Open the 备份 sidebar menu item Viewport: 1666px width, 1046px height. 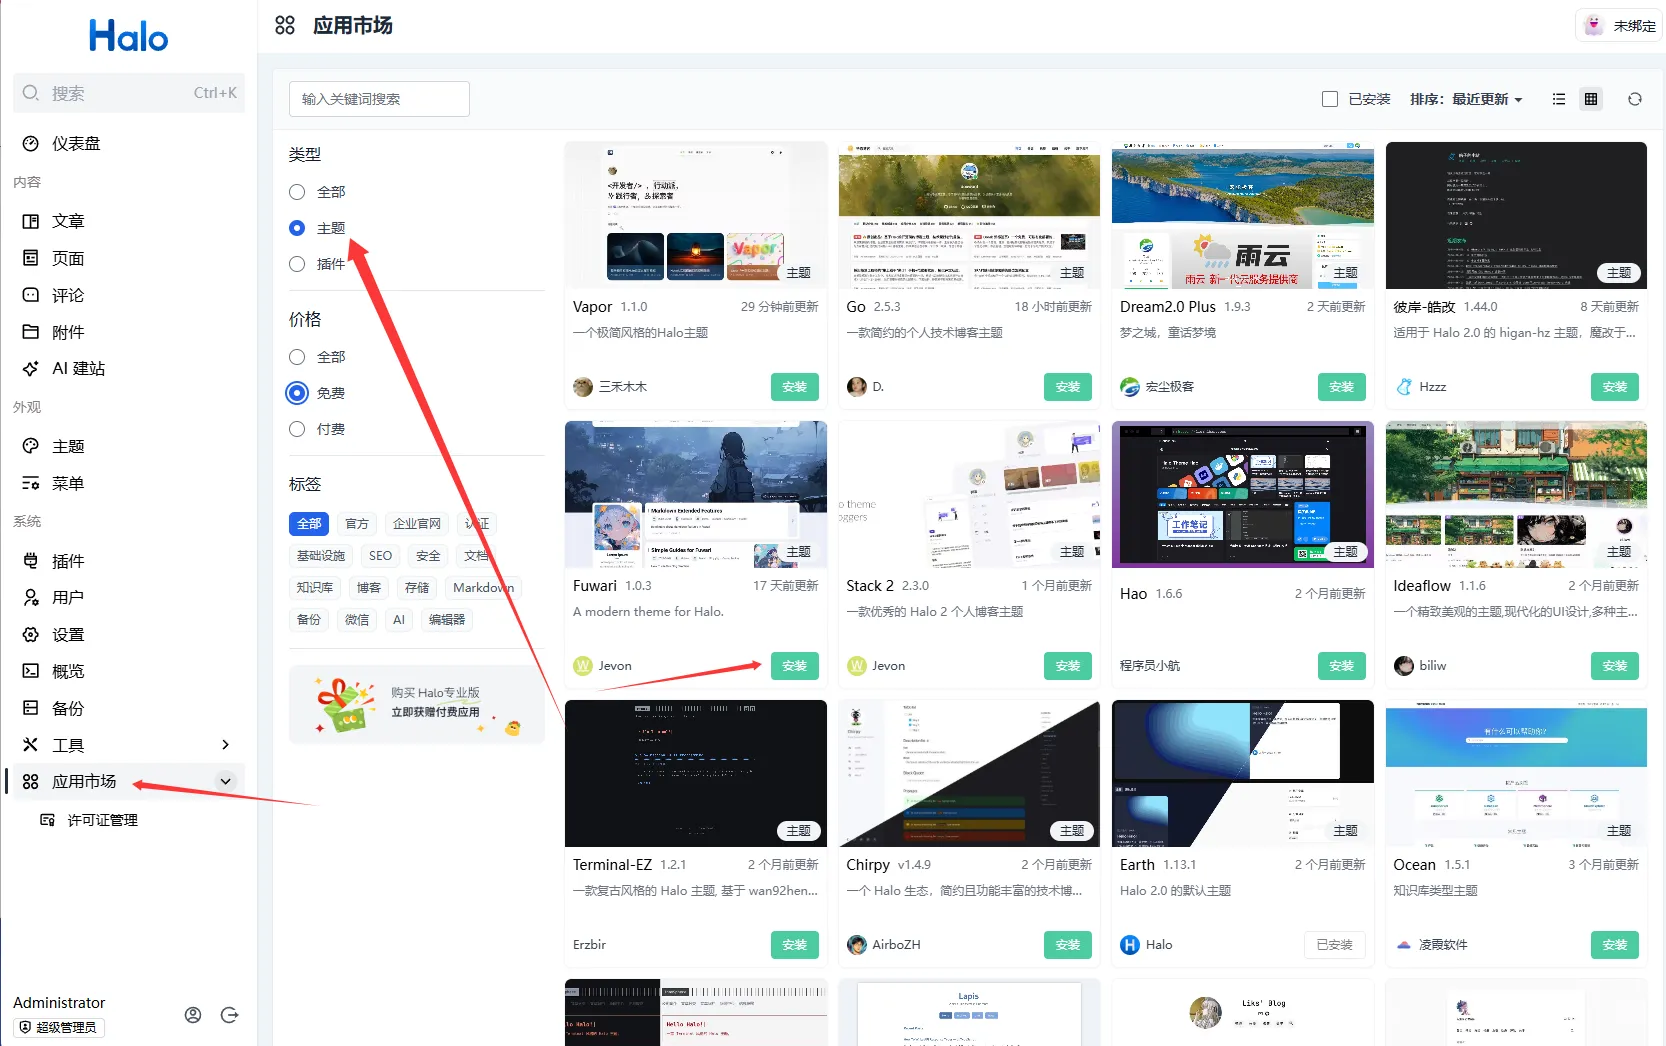click(68, 709)
